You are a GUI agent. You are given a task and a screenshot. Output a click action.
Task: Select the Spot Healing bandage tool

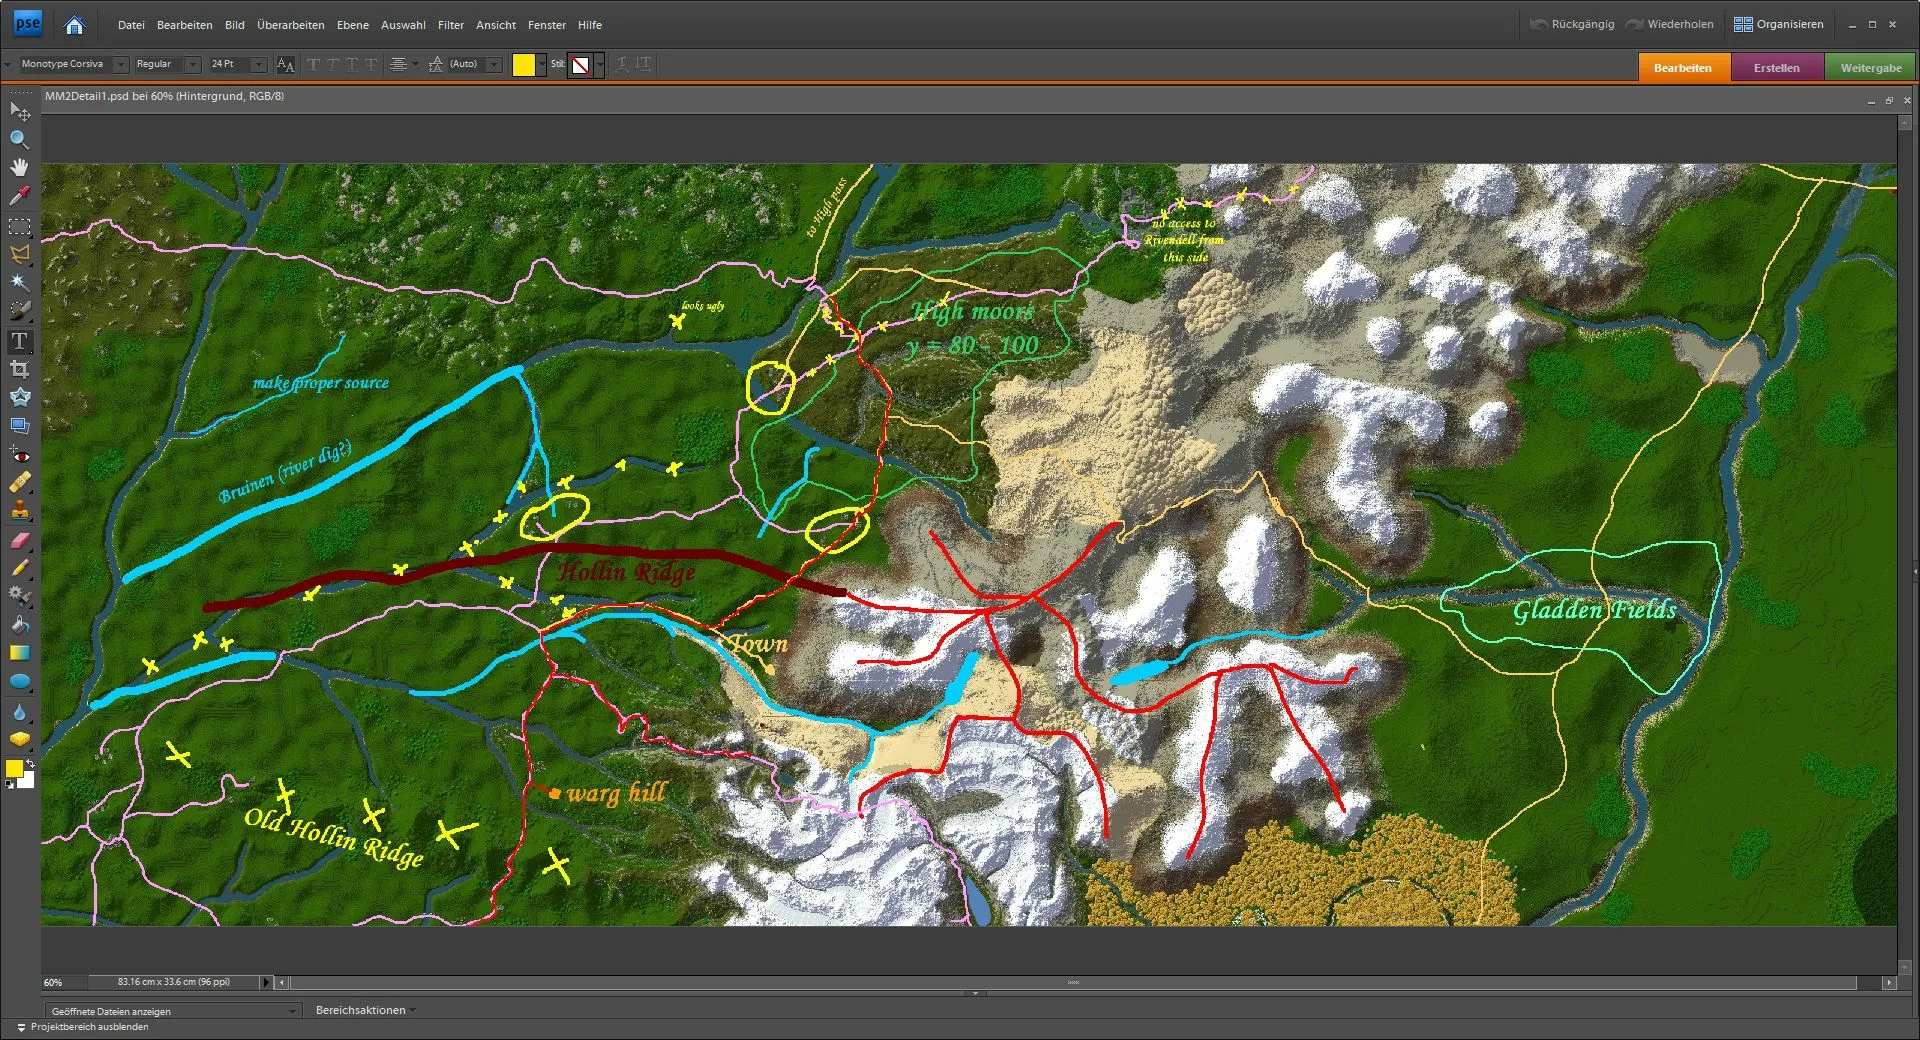(20, 483)
